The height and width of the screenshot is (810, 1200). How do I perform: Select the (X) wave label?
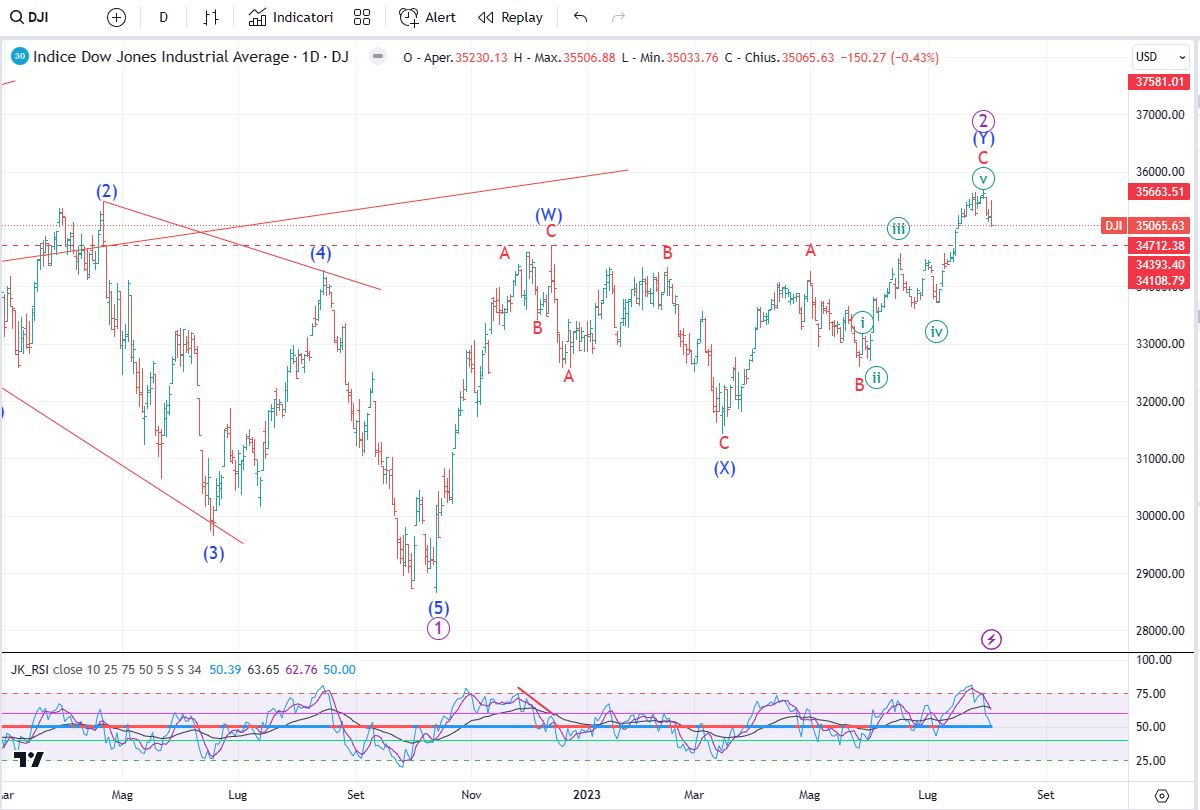[724, 468]
